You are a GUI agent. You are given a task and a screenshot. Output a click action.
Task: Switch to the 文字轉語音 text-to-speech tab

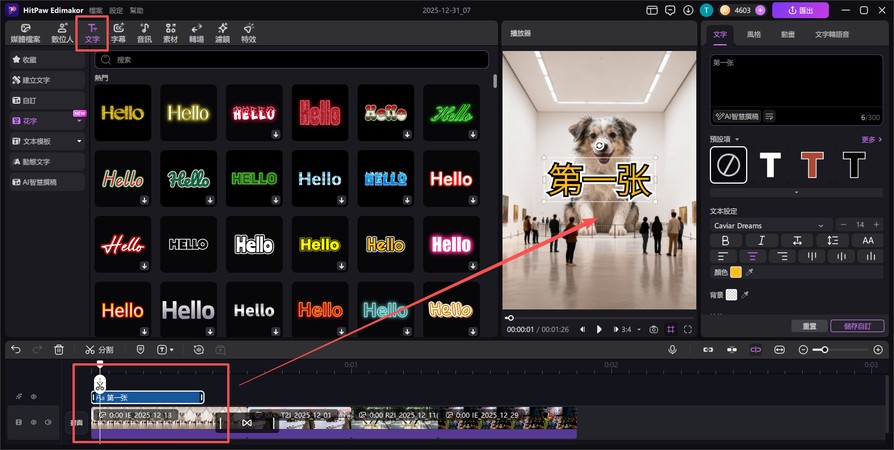pos(832,34)
